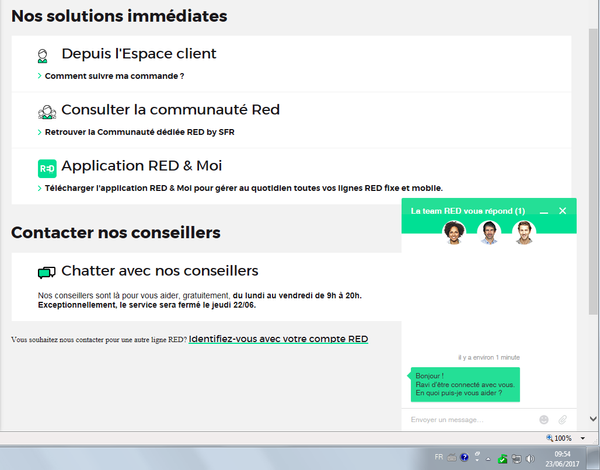The image size is (600, 470).
Task: Show hidden tray icons arrow
Action: coord(488,459)
